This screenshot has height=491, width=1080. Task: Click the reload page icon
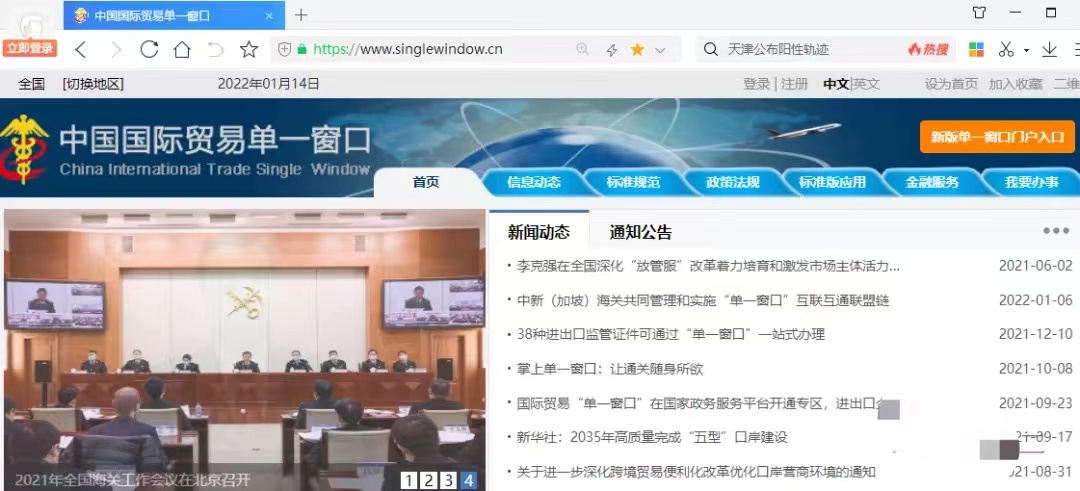tap(149, 50)
